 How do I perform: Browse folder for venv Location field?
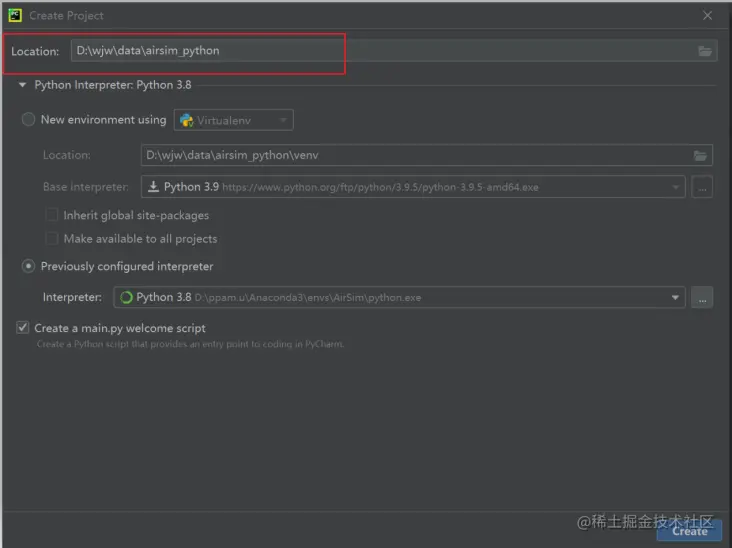[x=700, y=155]
